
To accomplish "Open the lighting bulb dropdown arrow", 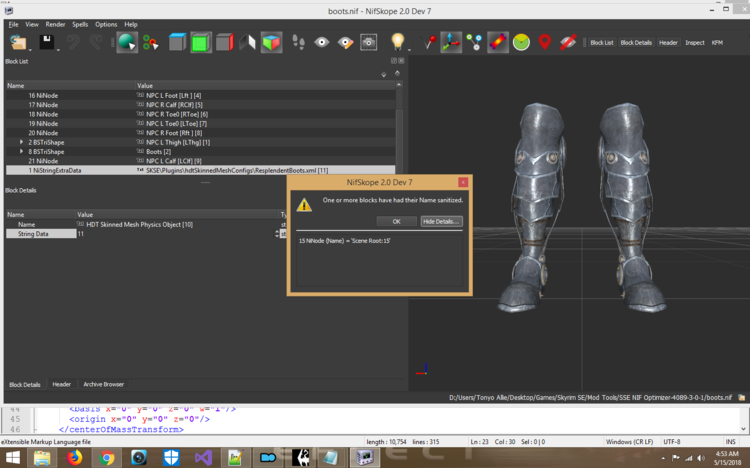I will click(x=409, y=49).
